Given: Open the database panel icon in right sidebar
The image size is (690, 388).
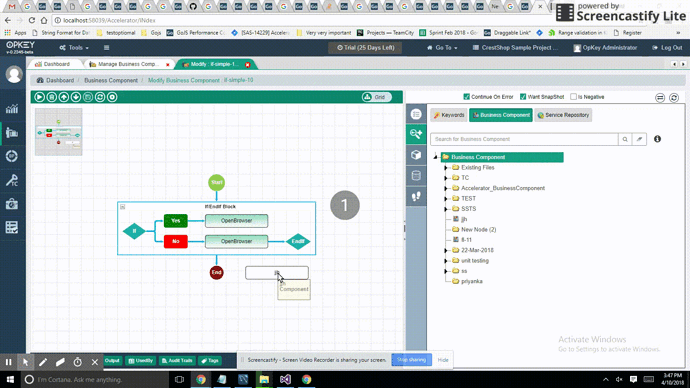Looking at the screenshot, I should pos(416,176).
